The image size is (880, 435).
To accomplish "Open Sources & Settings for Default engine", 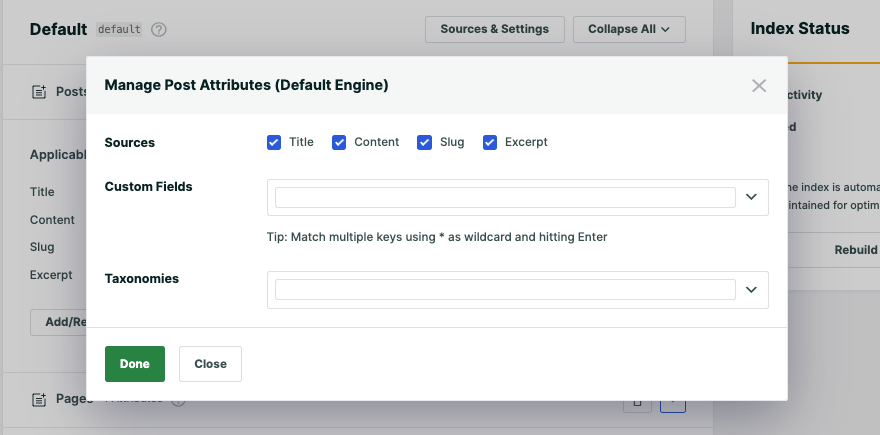I will click(x=494, y=29).
